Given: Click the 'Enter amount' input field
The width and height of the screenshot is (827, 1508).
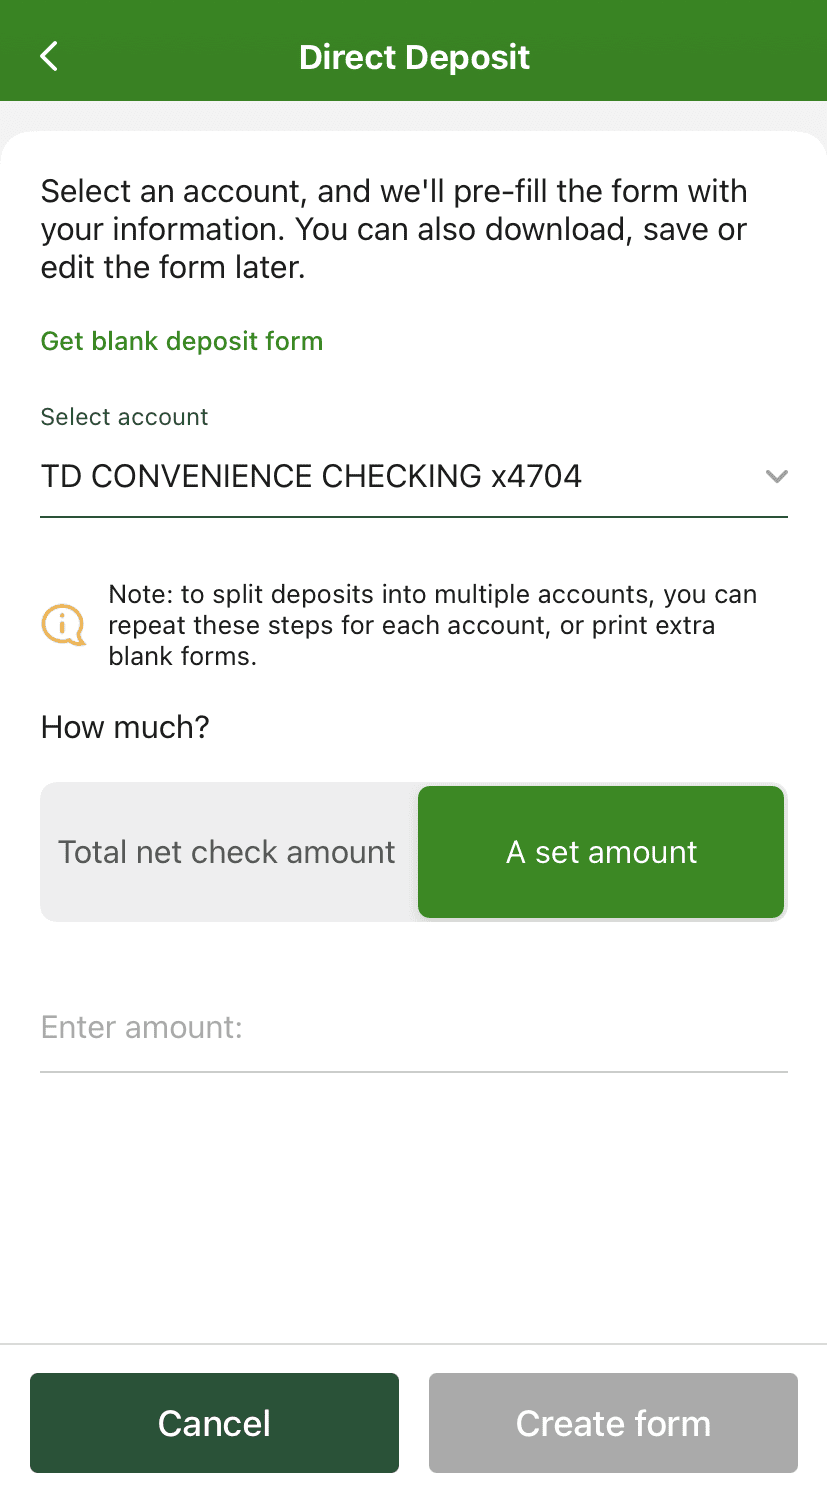Looking at the screenshot, I should (413, 1027).
